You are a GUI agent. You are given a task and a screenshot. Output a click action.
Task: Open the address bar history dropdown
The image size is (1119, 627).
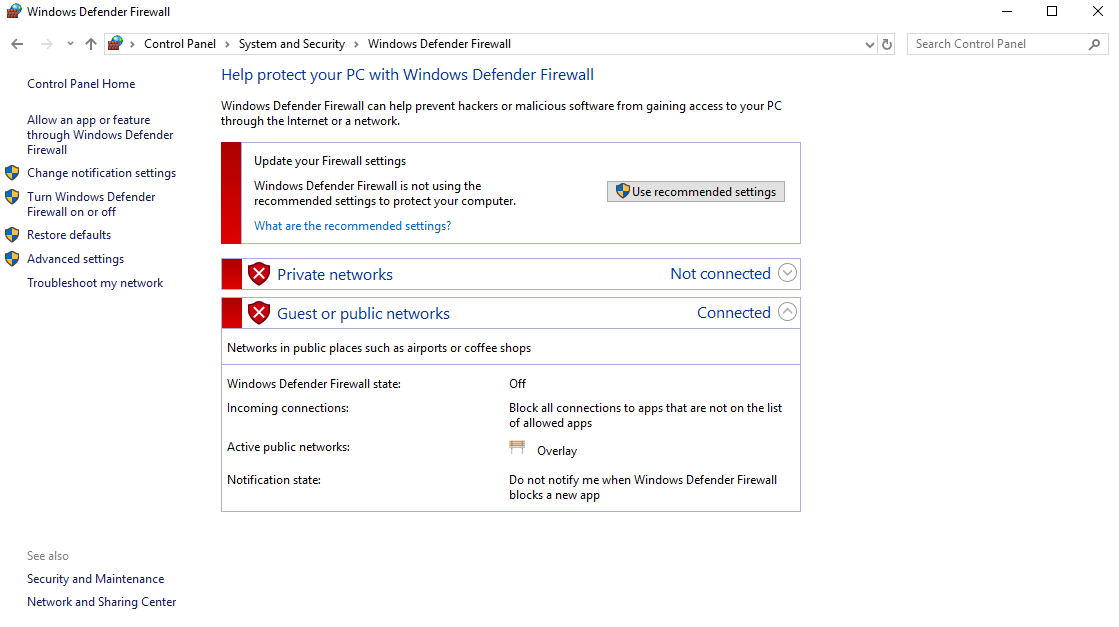click(x=869, y=44)
